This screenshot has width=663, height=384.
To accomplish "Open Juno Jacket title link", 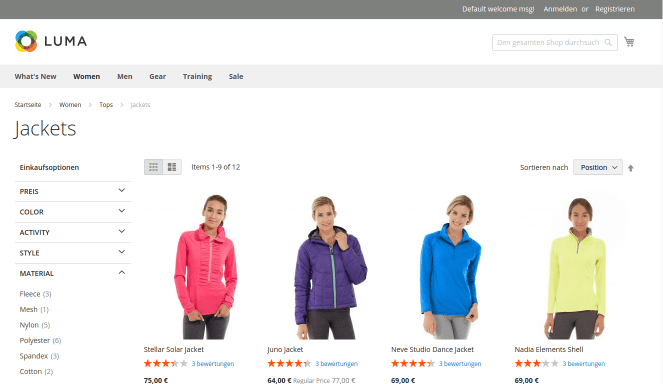I will click(285, 349).
